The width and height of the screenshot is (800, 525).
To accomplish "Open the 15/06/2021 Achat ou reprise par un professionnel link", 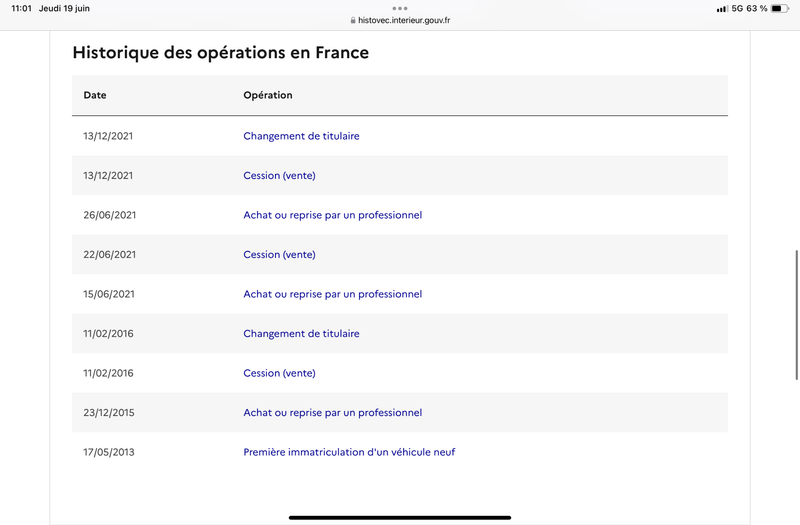I will [x=333, y=294].
